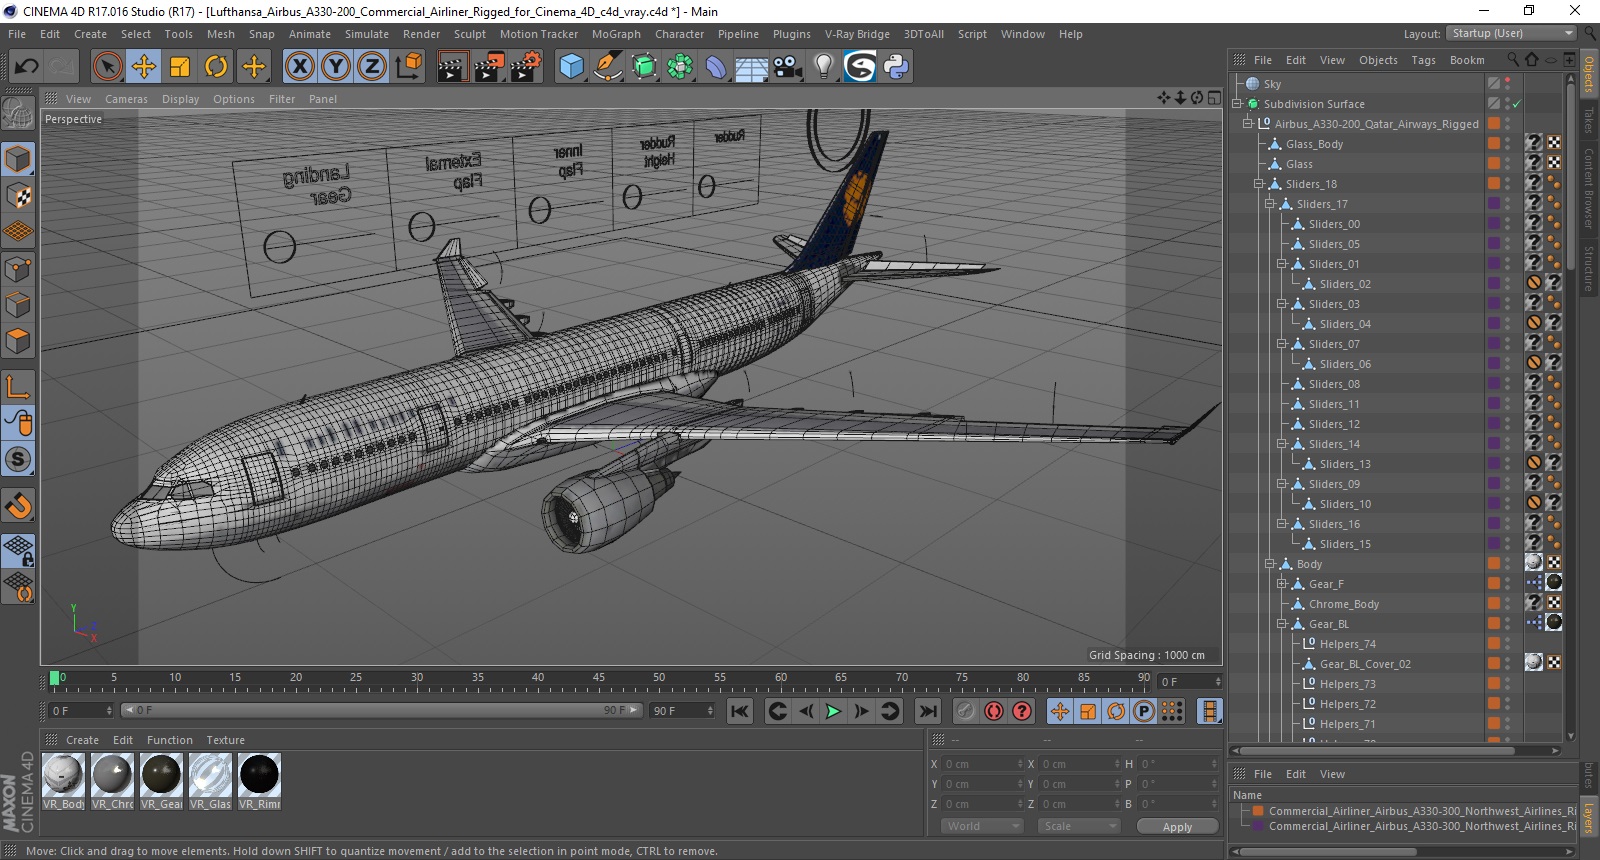
Task: Click the Undo arrow icon
Action: (x=27, y=67)
